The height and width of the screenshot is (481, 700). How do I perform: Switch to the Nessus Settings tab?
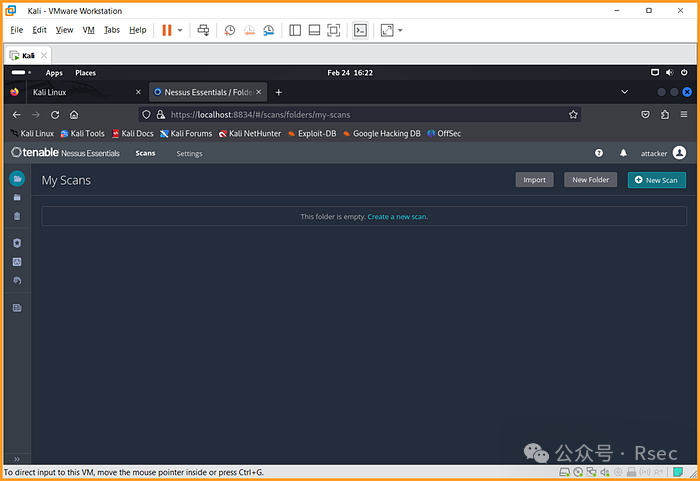tap(189, 153)
